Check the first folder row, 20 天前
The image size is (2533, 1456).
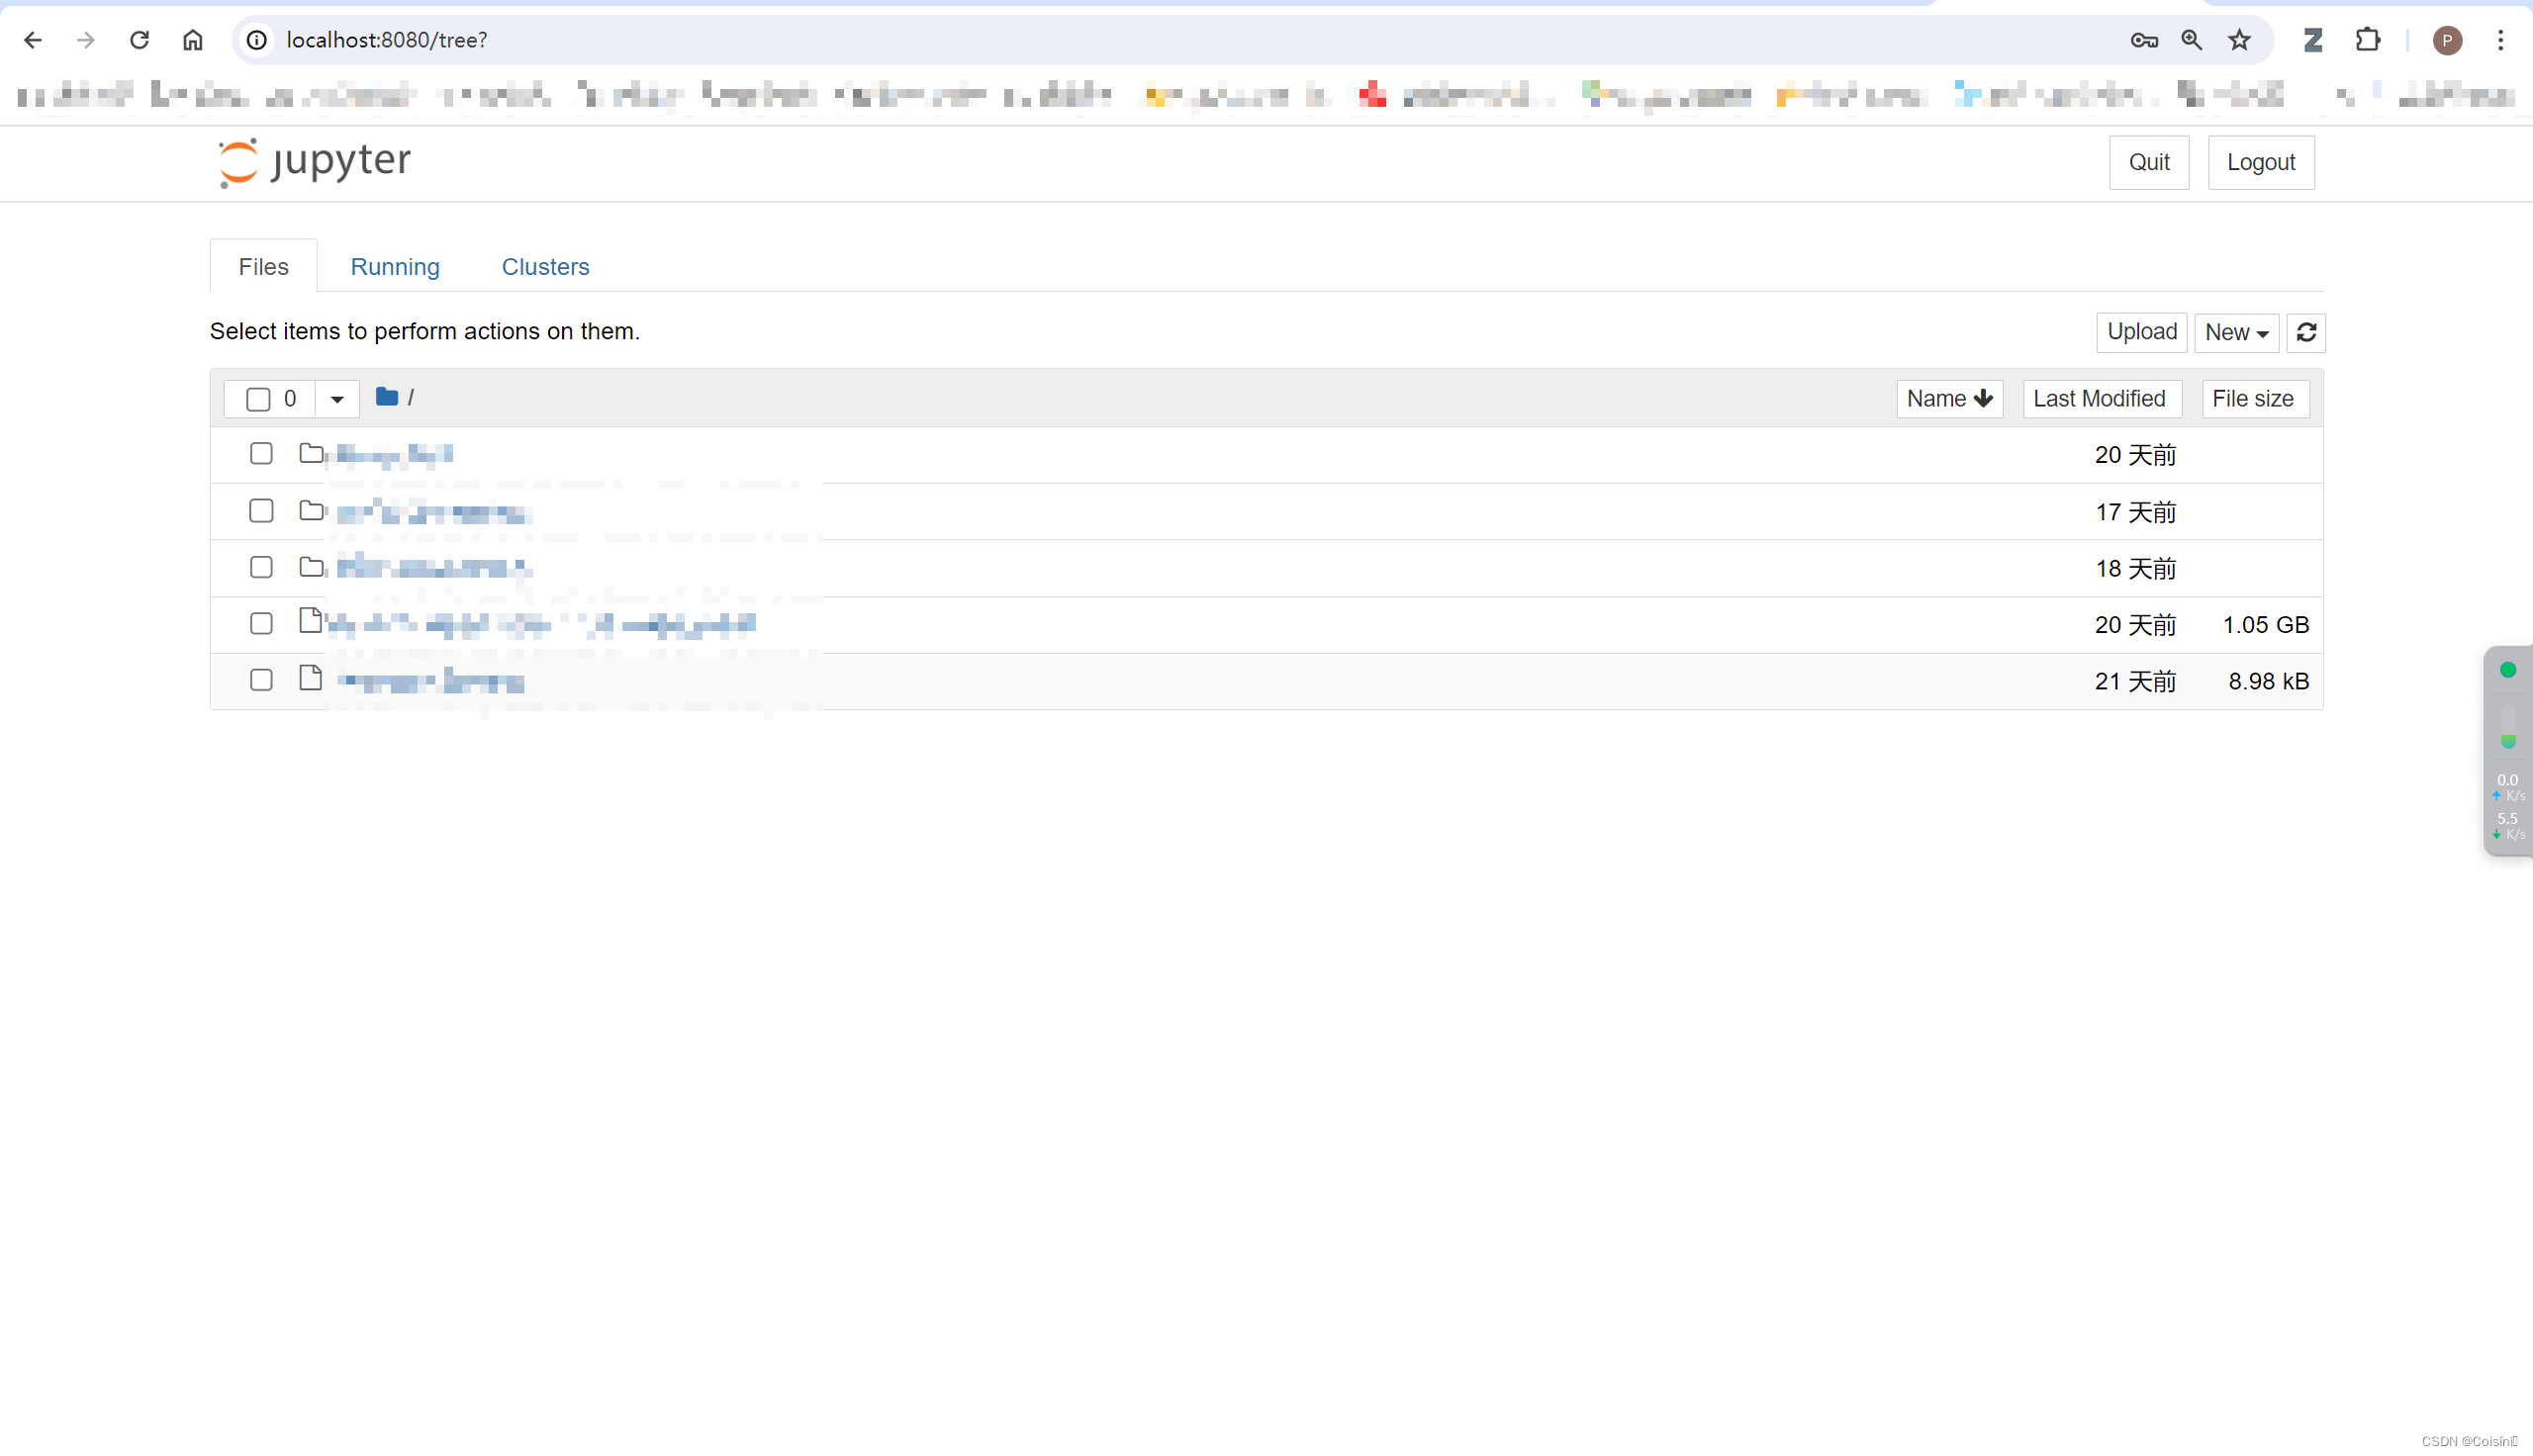click(261, 454)
